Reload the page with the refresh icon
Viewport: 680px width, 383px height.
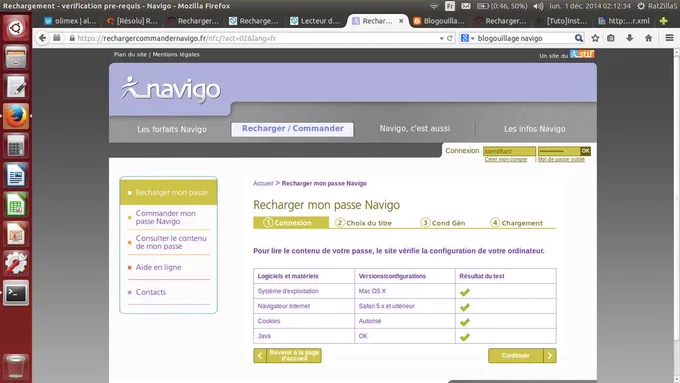click(450, 38)
